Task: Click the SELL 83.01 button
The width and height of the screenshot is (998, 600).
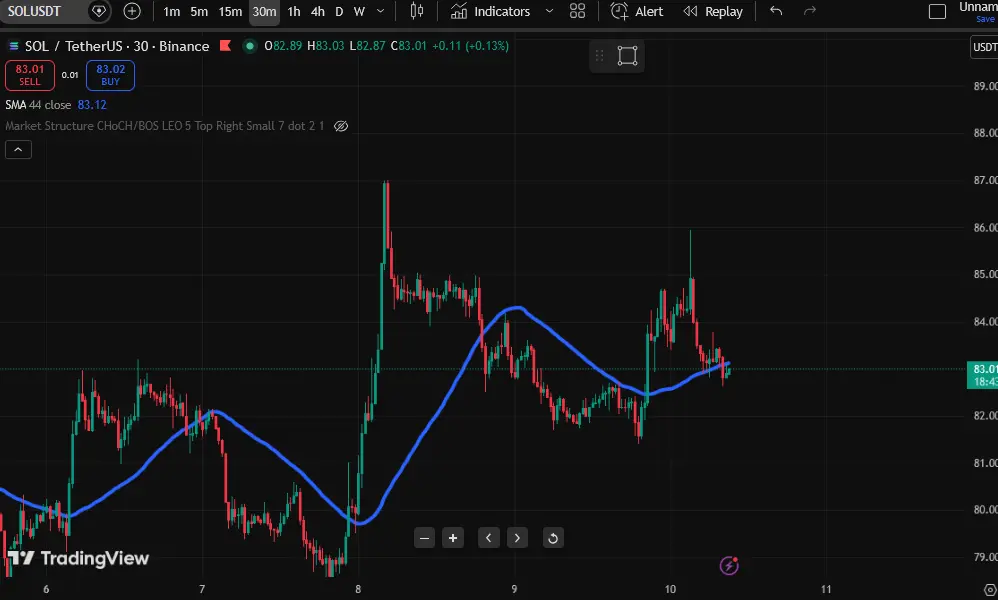Action: [30, 75]
